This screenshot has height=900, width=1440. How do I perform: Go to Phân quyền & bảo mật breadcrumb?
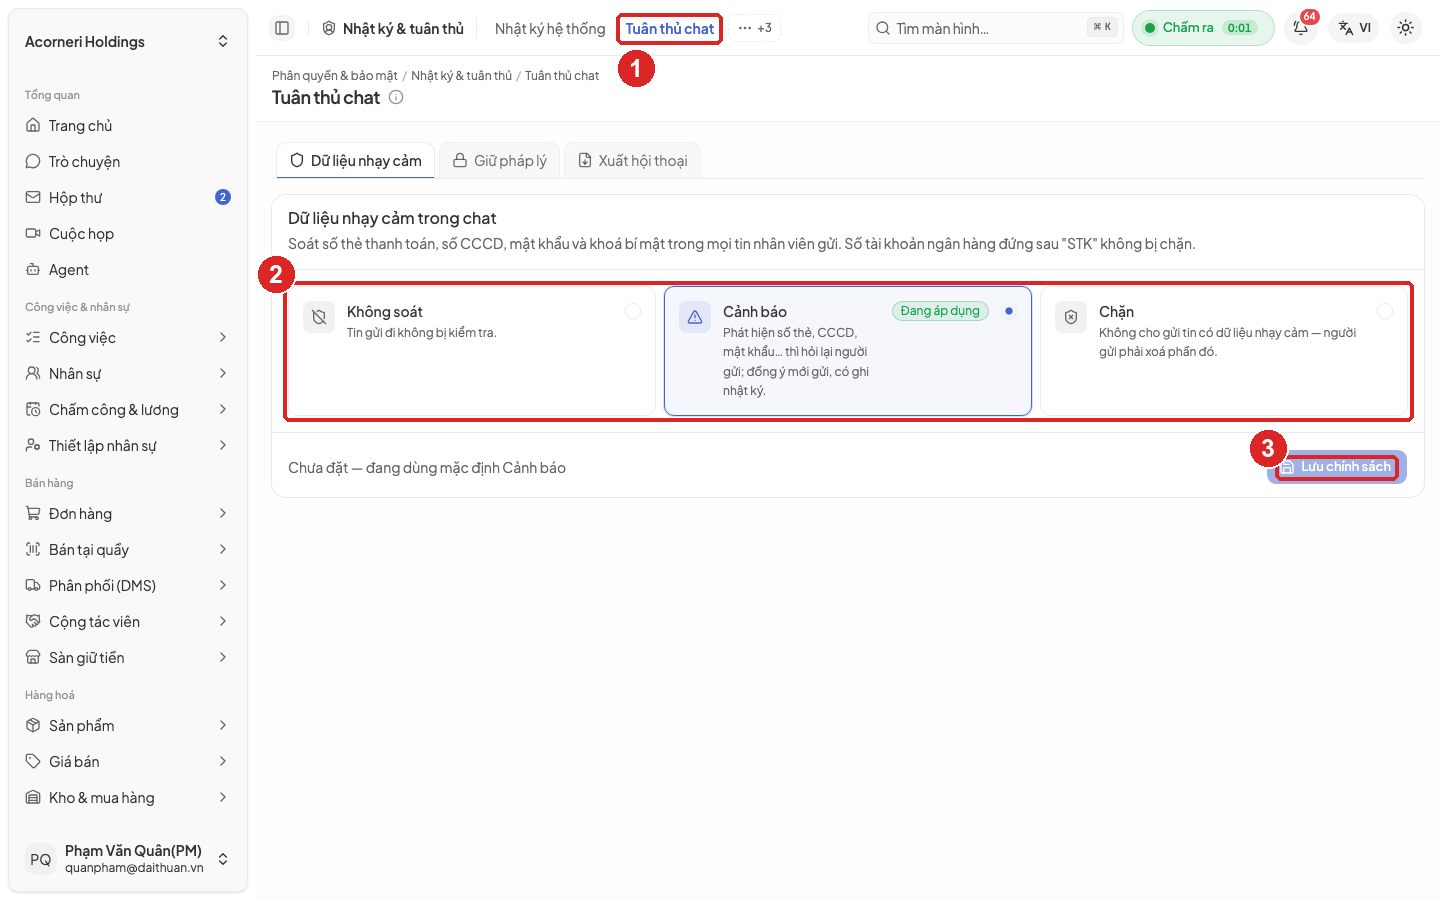(335, 76)
